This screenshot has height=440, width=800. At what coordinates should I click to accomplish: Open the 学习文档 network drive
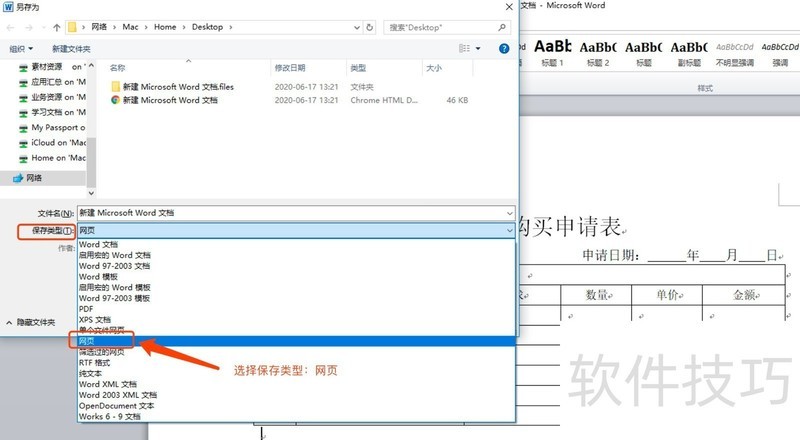[52, 112]
